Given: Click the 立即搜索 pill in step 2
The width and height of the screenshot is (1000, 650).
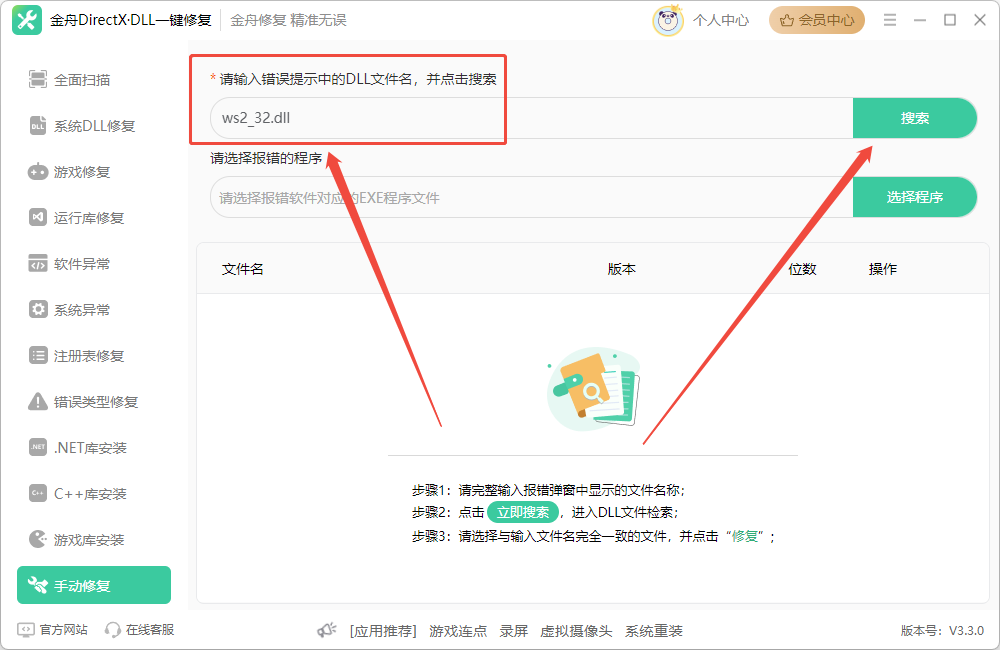Looking at the screenshot, I should [x=523, y=512].
